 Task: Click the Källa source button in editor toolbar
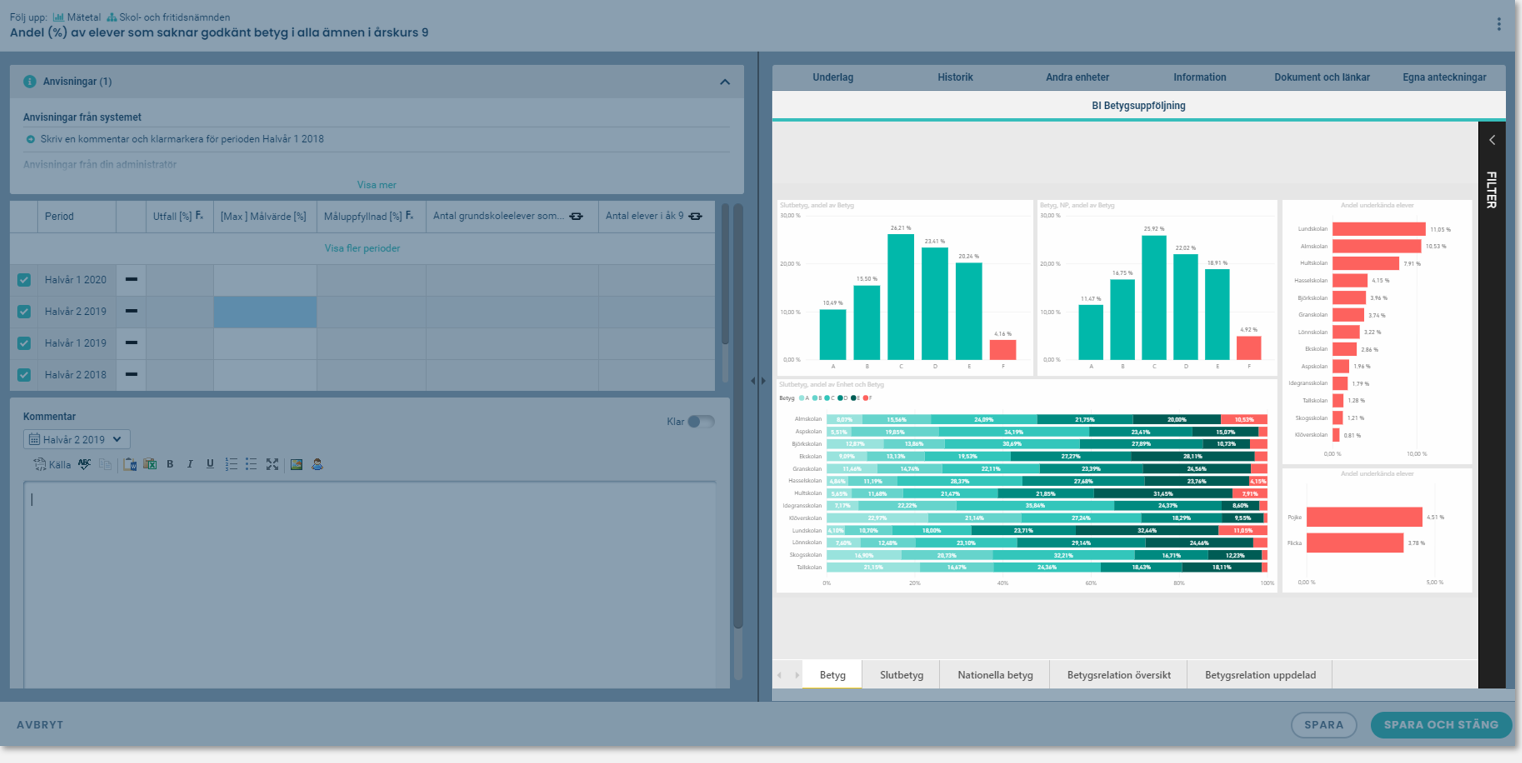(x=53, y=464)
